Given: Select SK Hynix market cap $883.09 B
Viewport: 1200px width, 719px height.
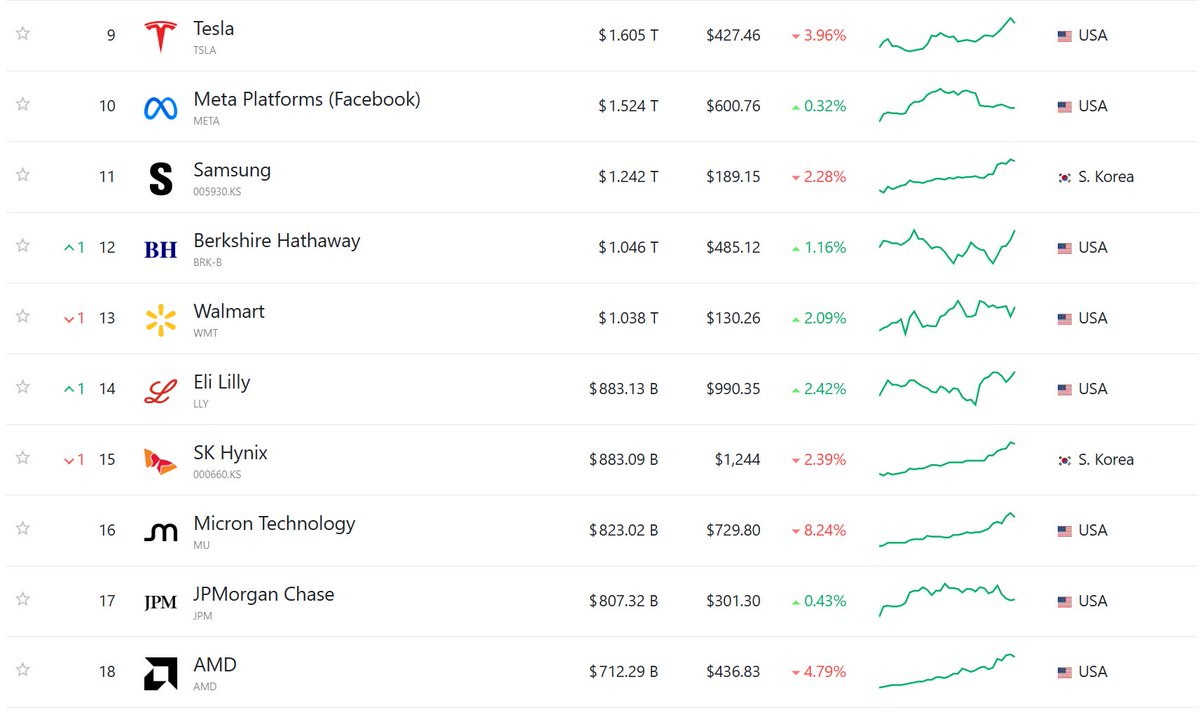Looking at the screenshot, I should coord(623,460).
